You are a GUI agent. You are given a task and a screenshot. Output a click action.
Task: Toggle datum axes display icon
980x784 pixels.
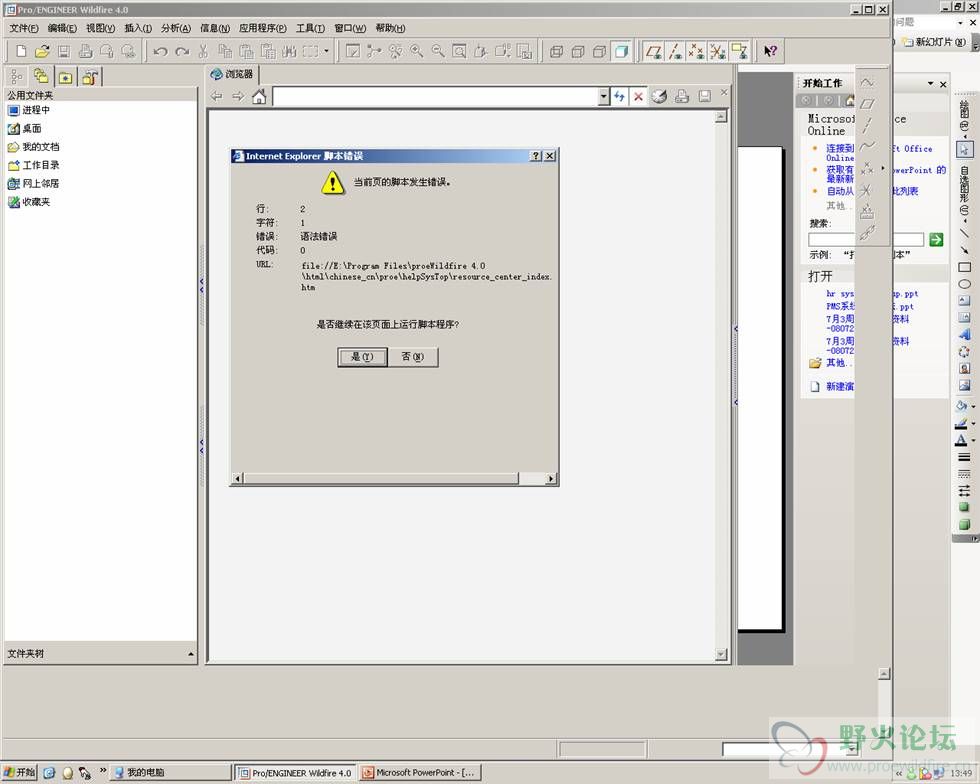pyautogui.click(x=675, y=51)
